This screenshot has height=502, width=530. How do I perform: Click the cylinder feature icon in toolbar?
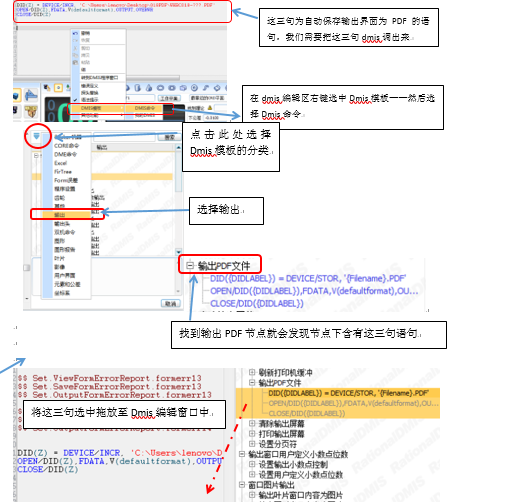coord(138,88)
